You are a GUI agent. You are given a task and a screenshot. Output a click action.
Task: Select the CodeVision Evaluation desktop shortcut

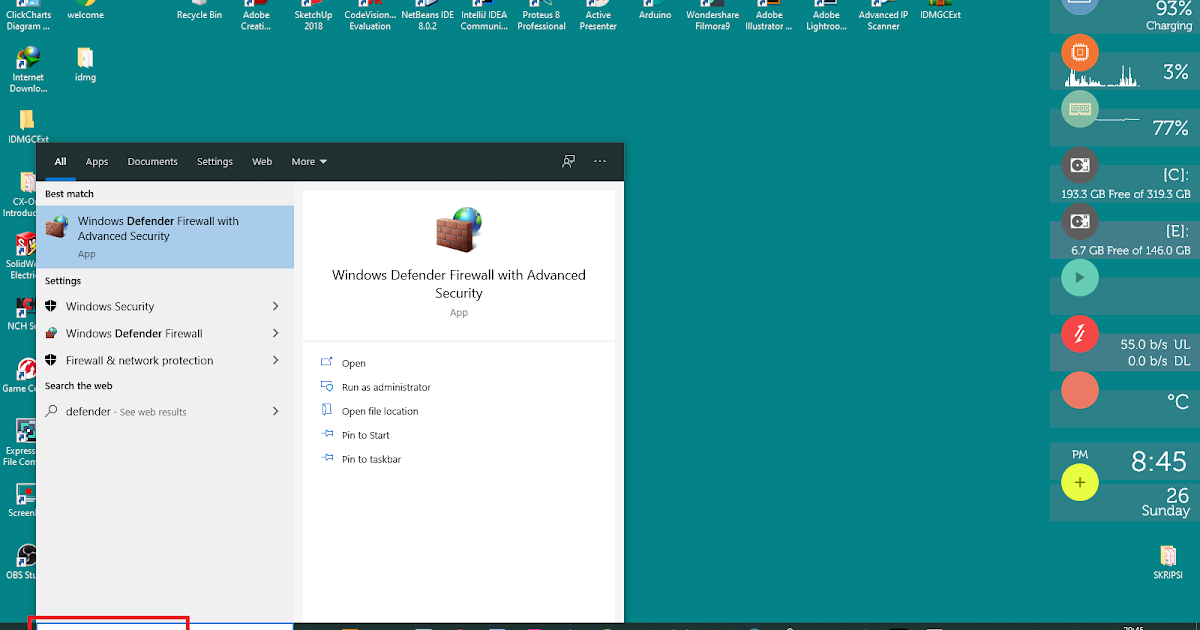click(370, 15)
